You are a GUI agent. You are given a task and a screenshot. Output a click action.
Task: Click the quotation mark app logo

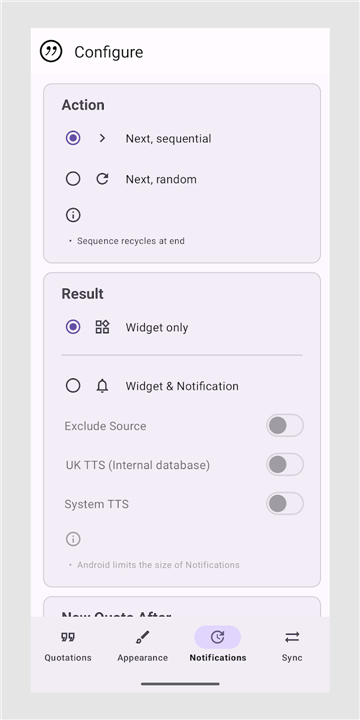coord(51,51)
